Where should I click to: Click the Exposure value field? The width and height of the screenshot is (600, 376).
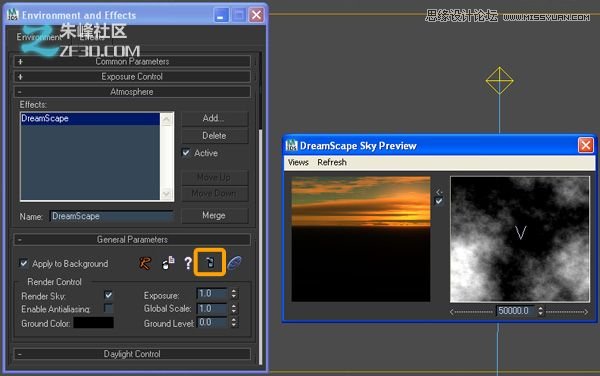[x=212, y=294]
